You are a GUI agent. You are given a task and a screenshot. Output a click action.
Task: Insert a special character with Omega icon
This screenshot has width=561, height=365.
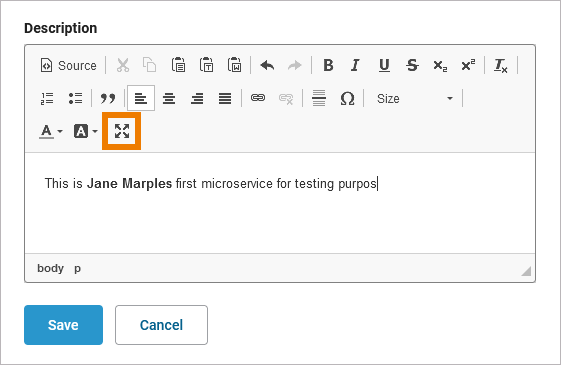pyautogui.click(x=347, y=98)
